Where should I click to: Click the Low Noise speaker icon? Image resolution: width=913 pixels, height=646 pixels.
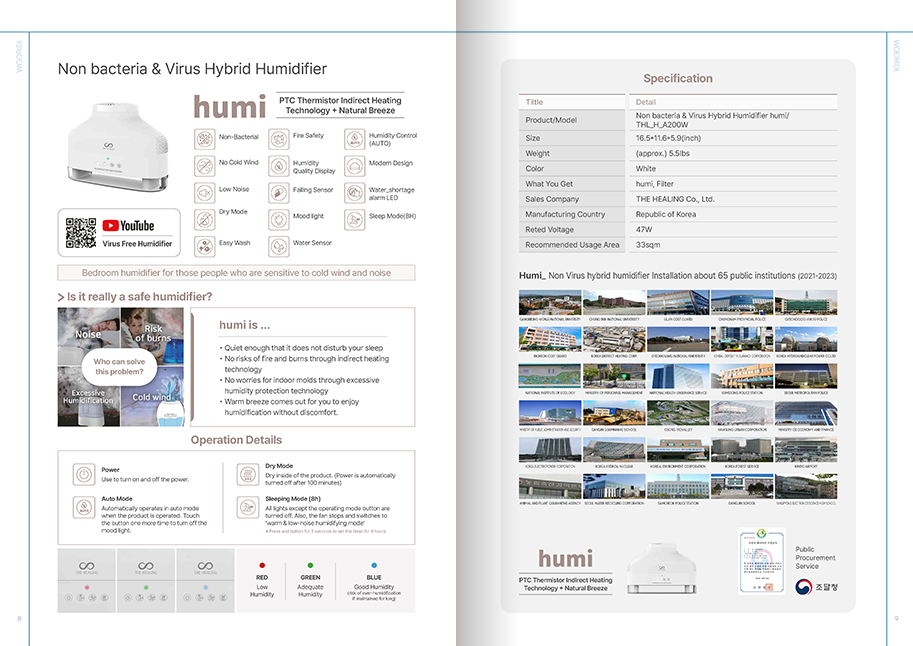pyautogui.click(x=204, y=190)
